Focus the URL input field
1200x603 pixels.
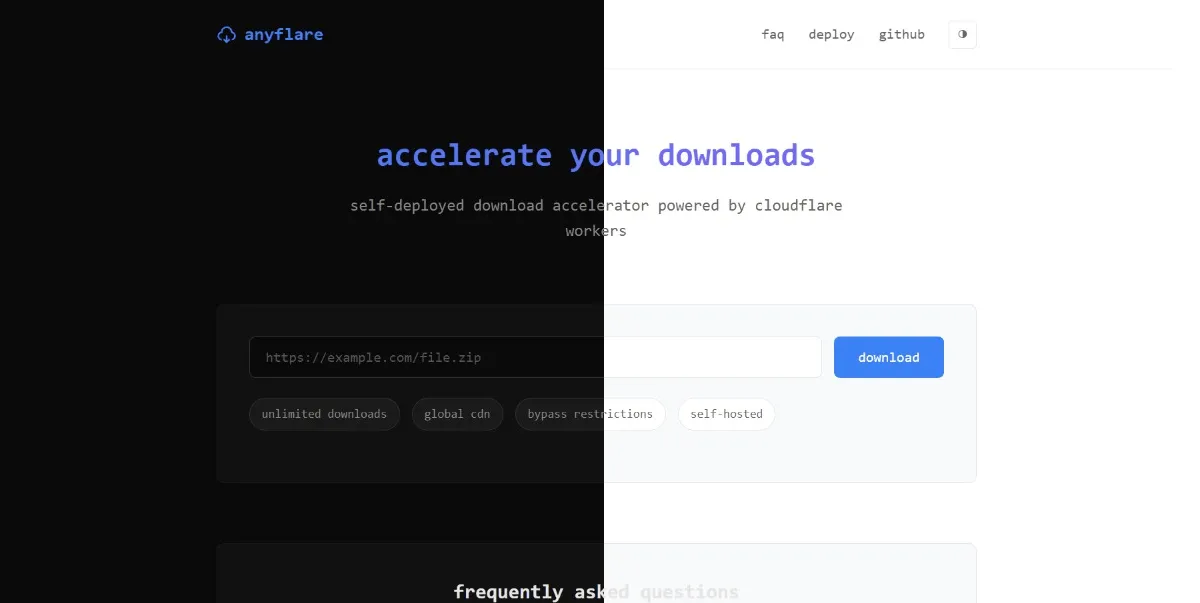pos(535,357)
